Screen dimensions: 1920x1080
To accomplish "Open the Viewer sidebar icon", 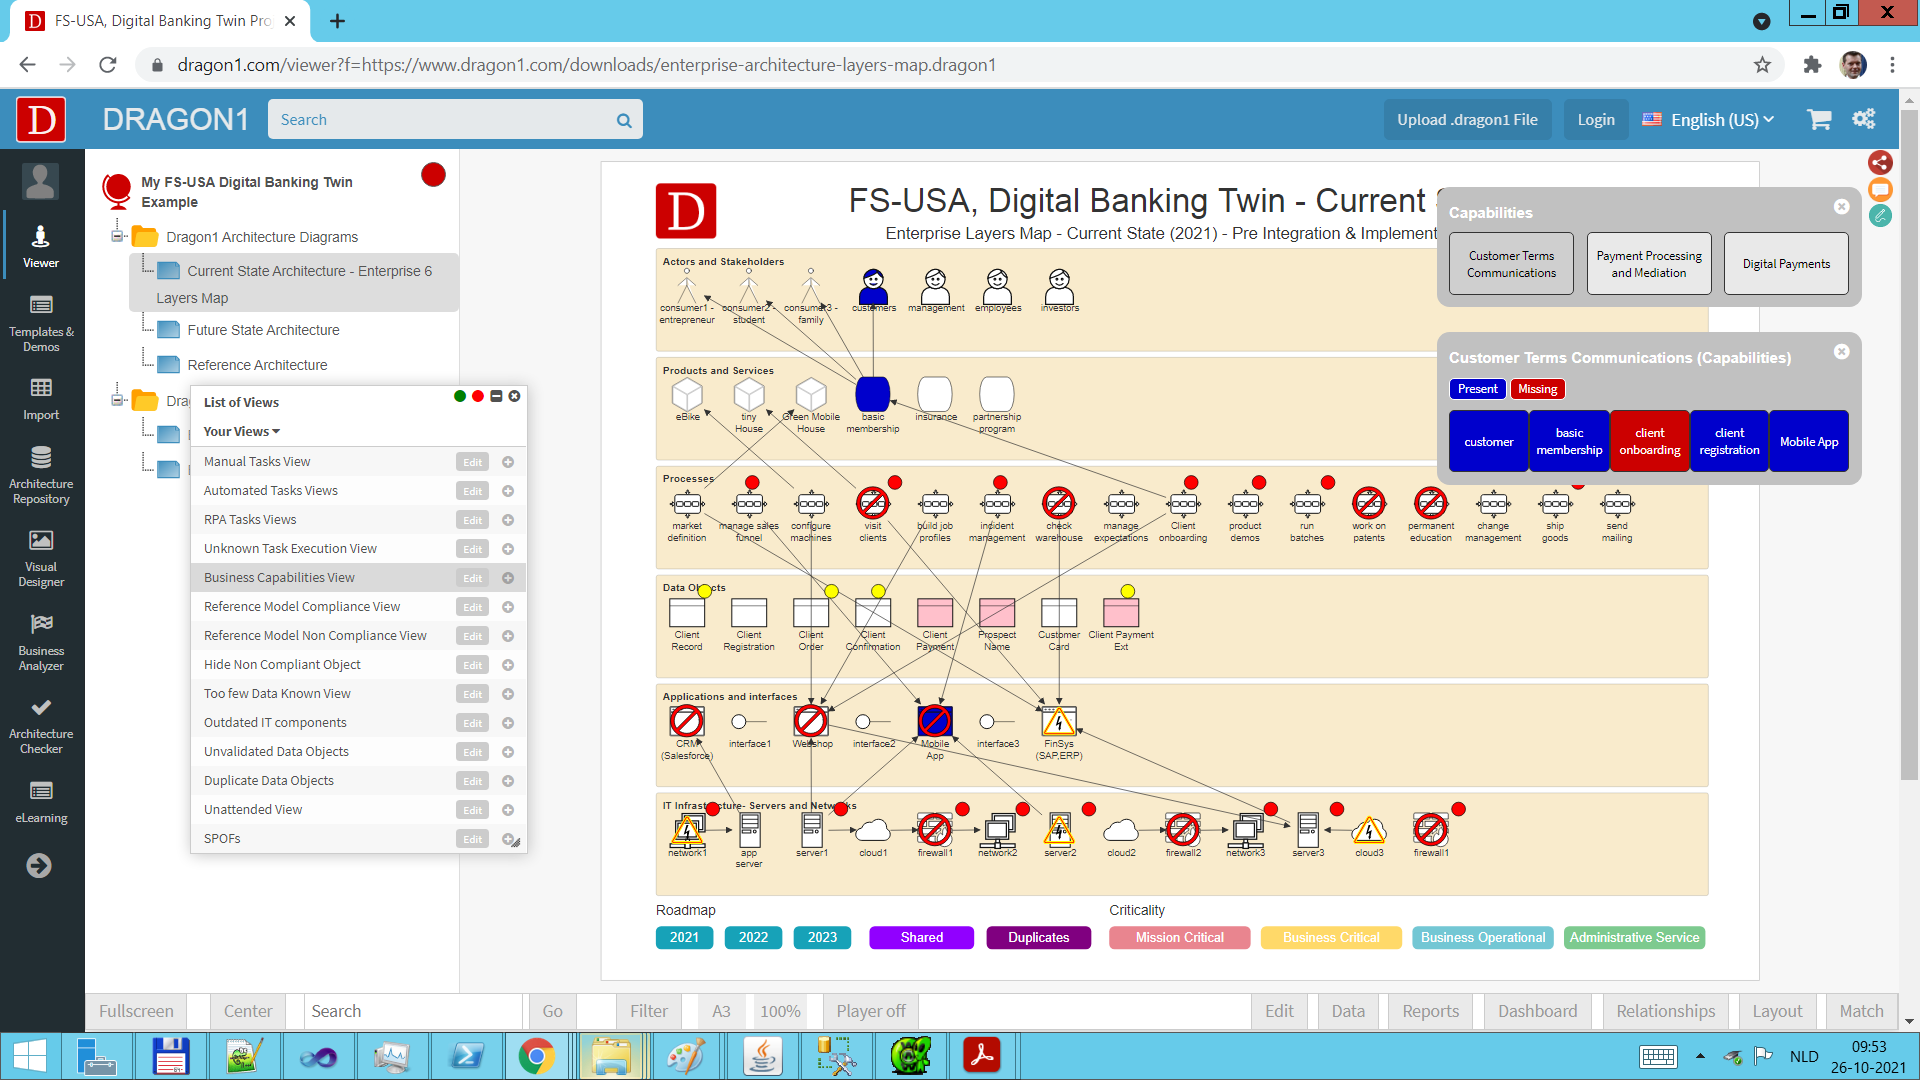I will 41,246.
